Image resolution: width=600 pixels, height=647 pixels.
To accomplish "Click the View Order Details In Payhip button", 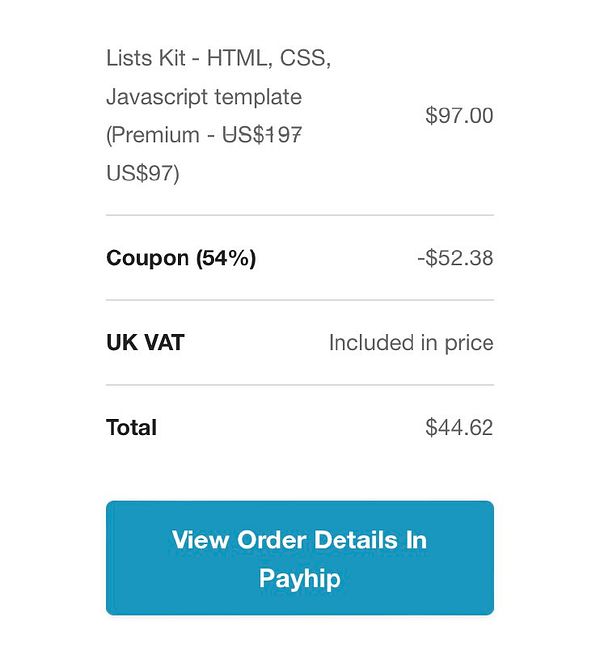I will [299, 558].
